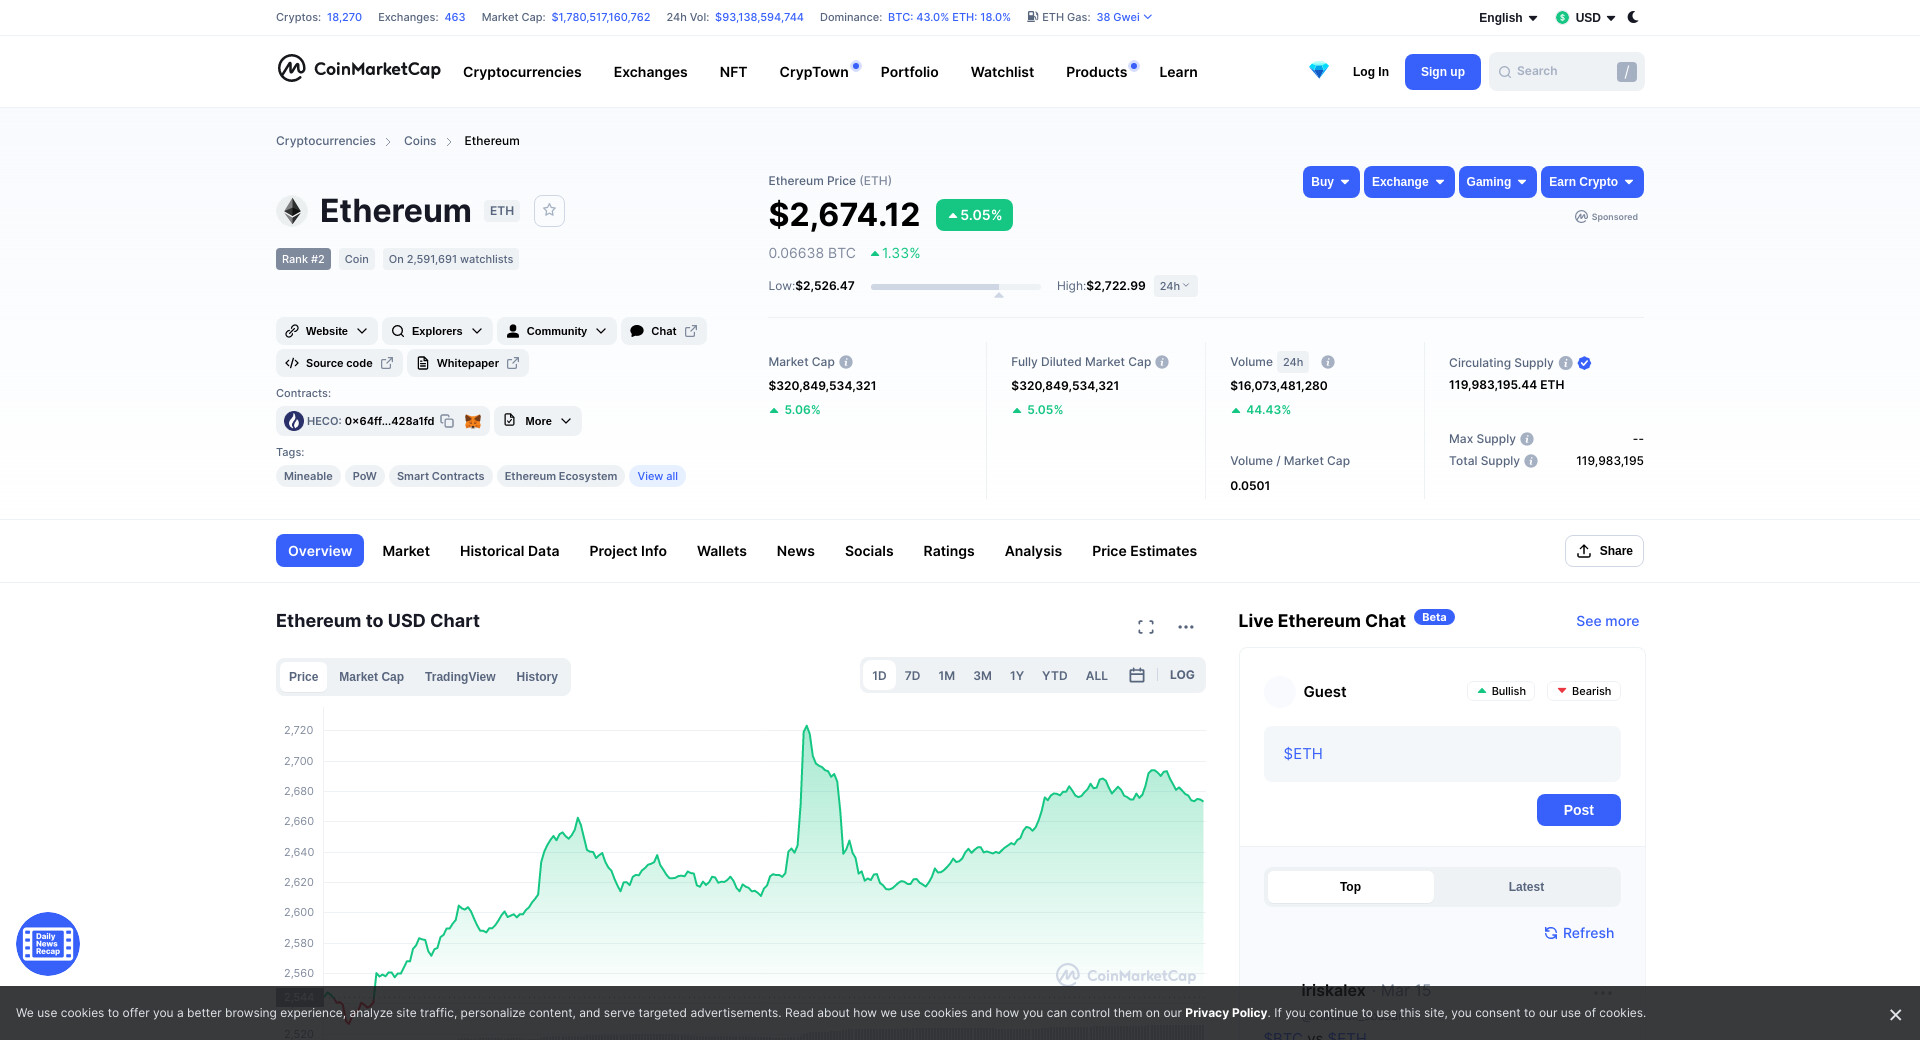The image size is (1920, 1040).
Task: Click the $ETH chat message field
Action: click(x=1441, y=754)
